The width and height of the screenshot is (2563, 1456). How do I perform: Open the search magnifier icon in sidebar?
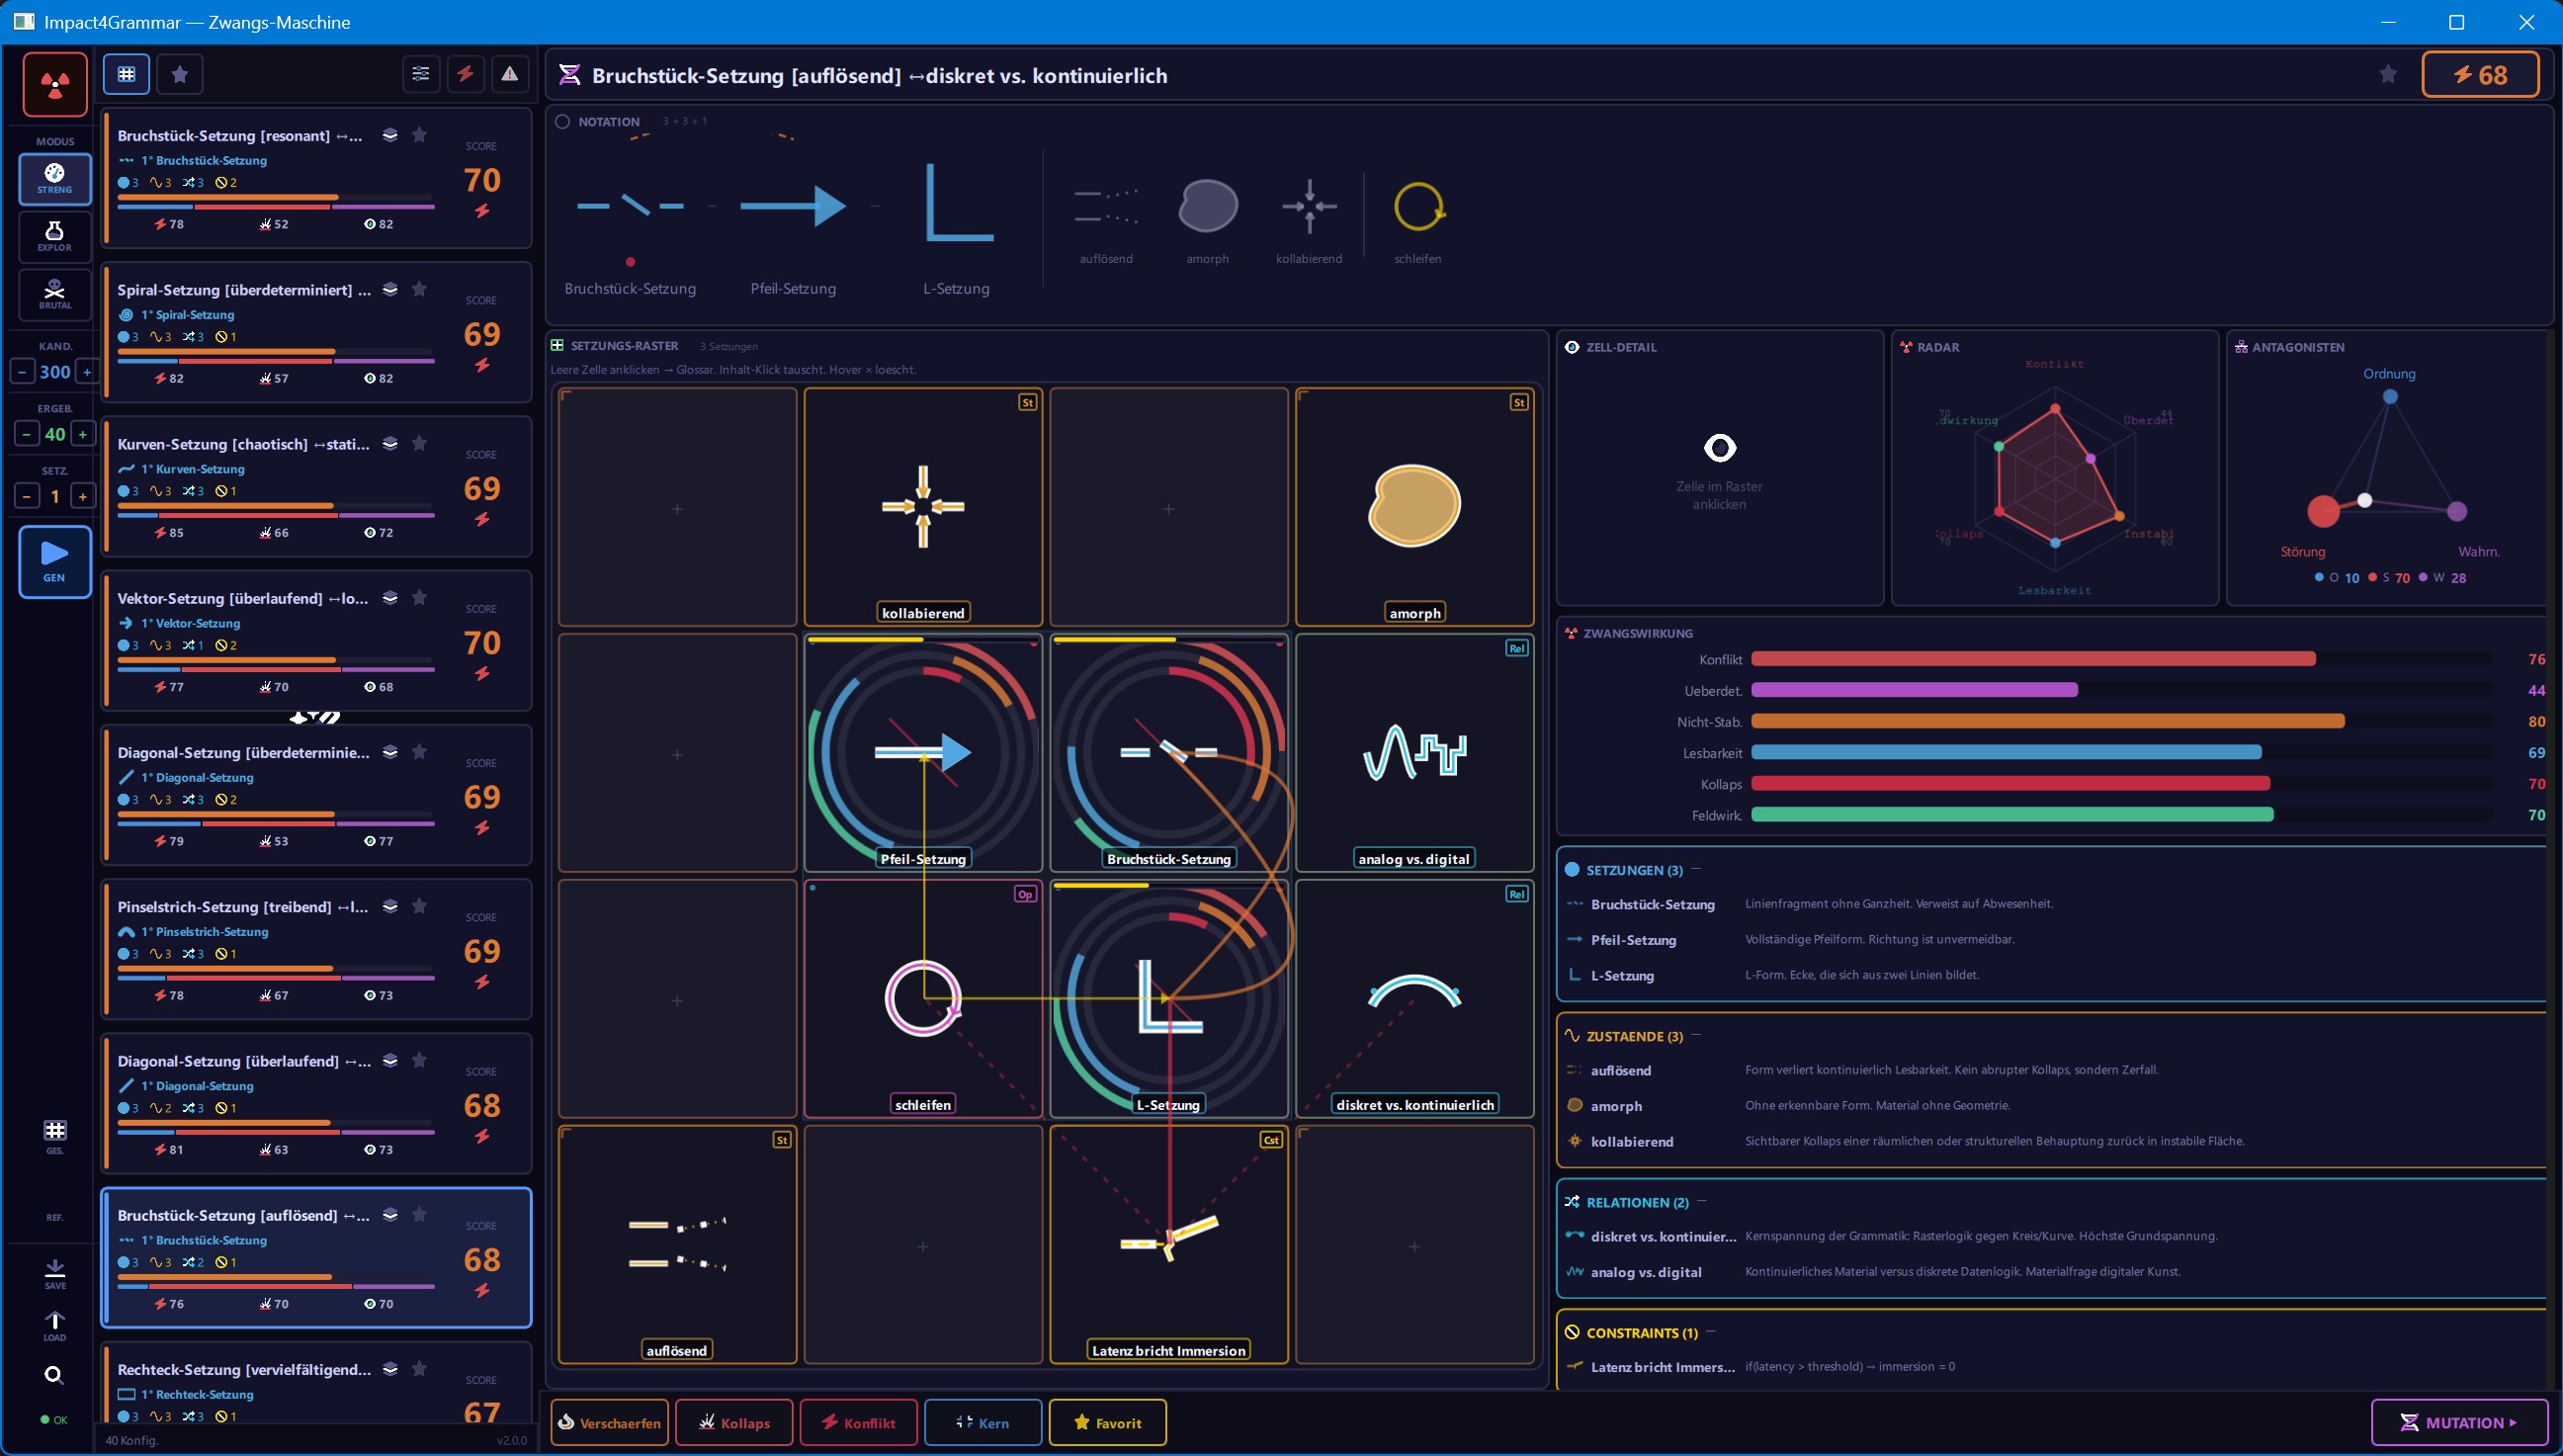pyautogui.click(x=55, y=1376)
